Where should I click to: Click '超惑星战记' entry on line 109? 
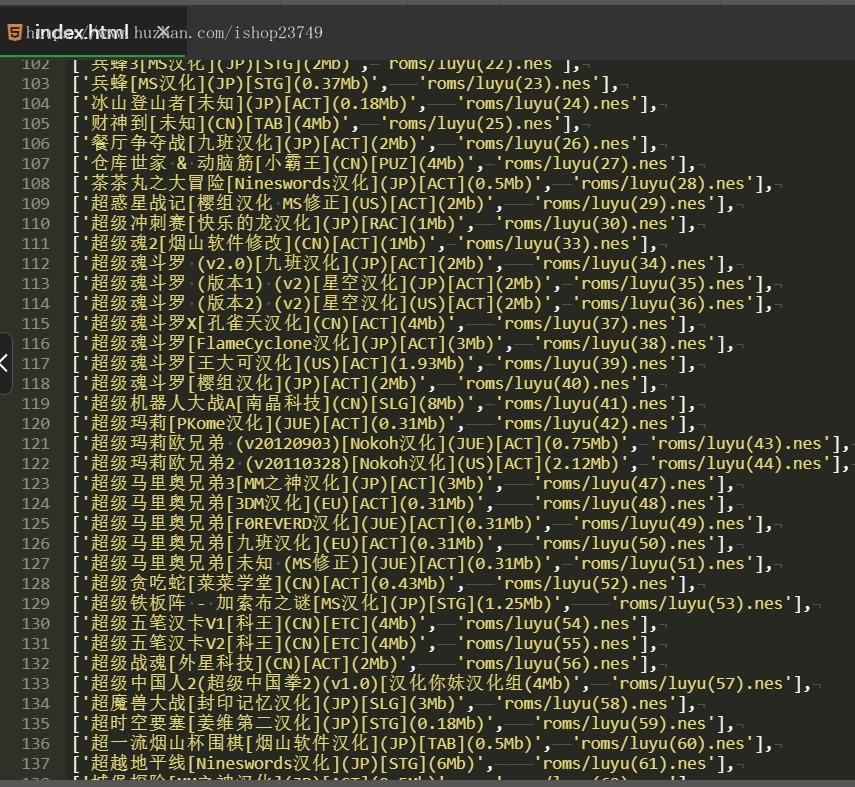(x=139, y=203)
